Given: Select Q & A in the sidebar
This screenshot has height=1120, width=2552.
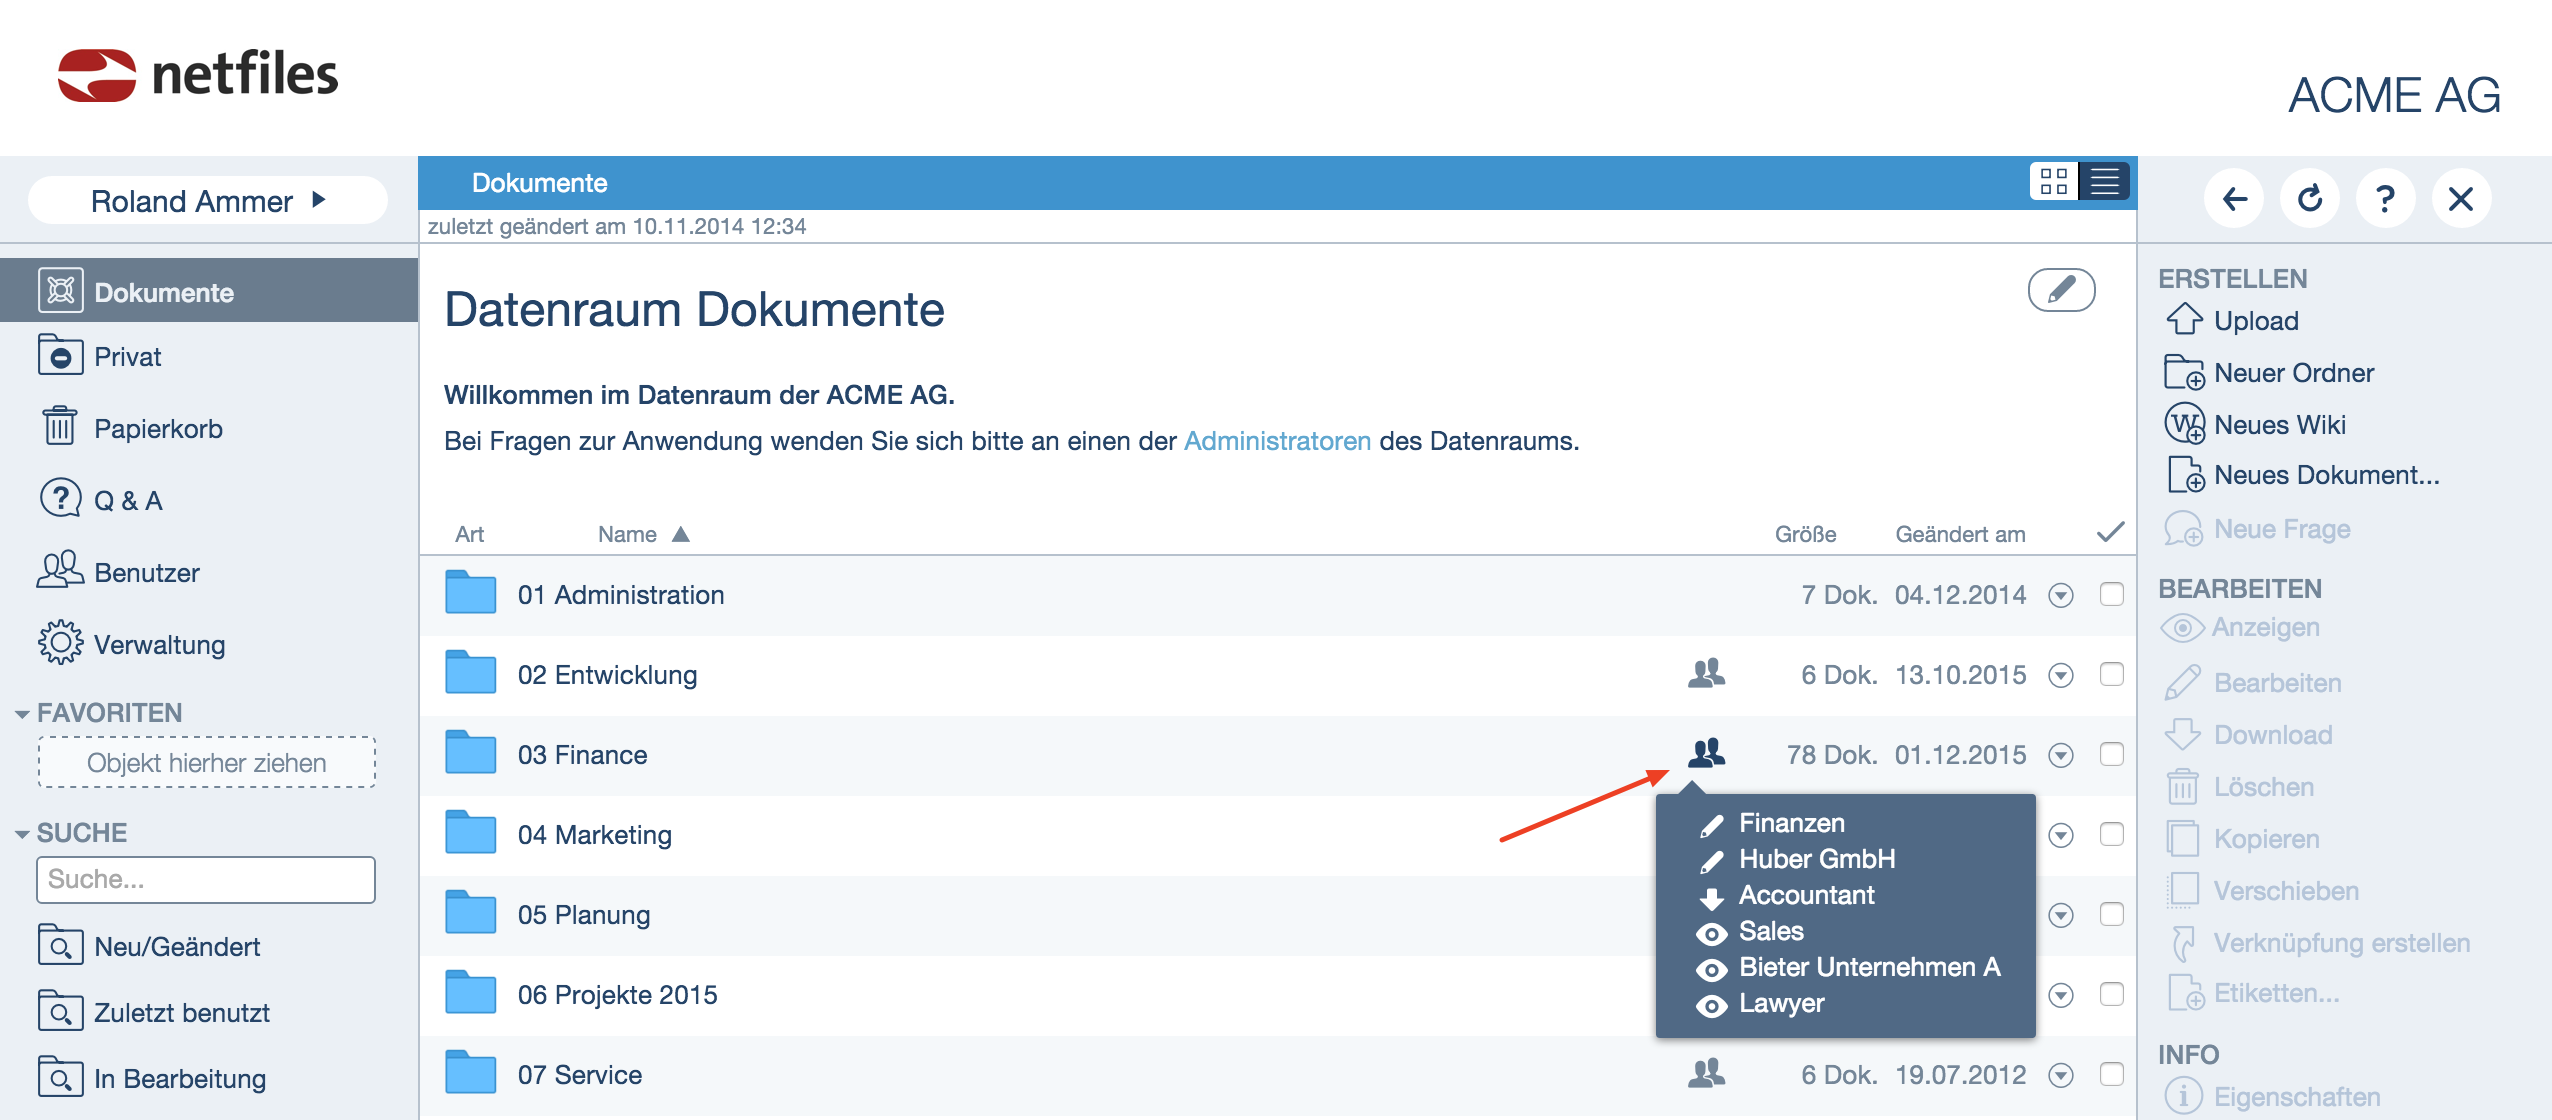Looking at the screenshot, I should [127, 501].
